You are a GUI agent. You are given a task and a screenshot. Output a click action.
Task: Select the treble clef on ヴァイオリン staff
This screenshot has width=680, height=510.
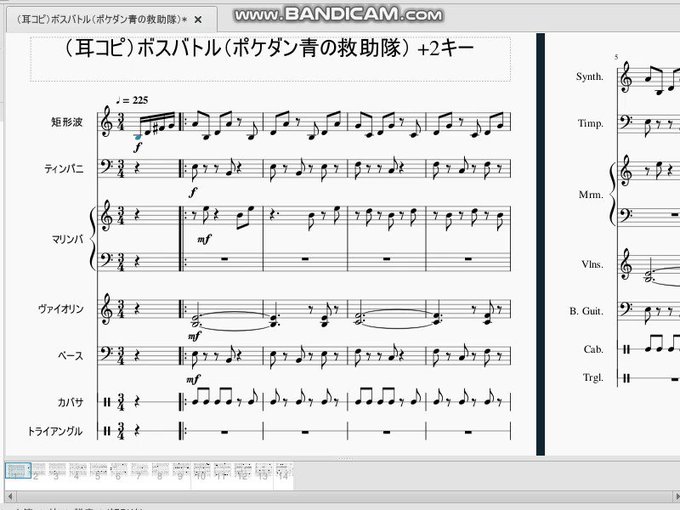[106, 309]
